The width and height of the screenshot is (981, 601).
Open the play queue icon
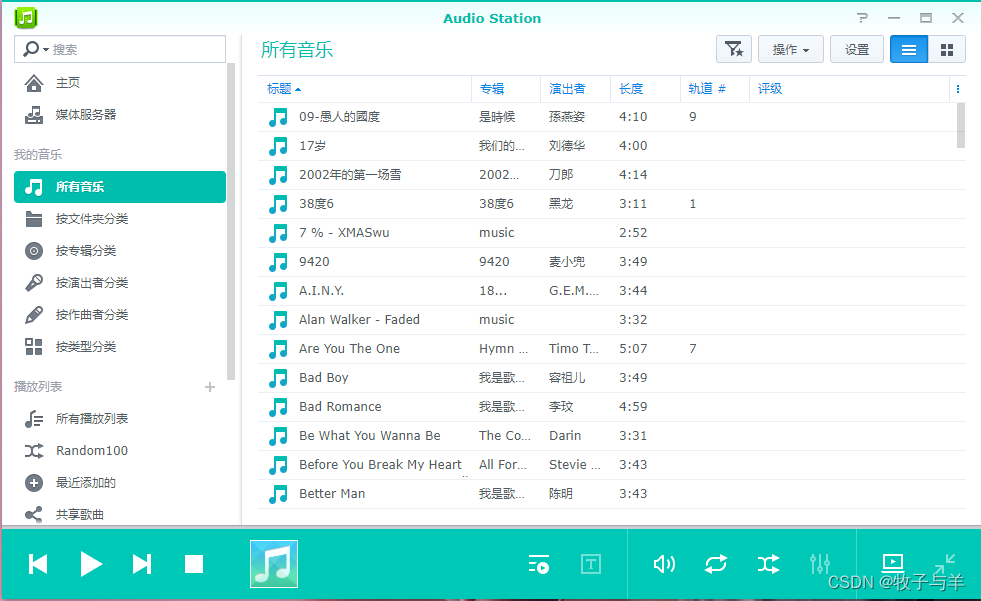pos(539,564)
